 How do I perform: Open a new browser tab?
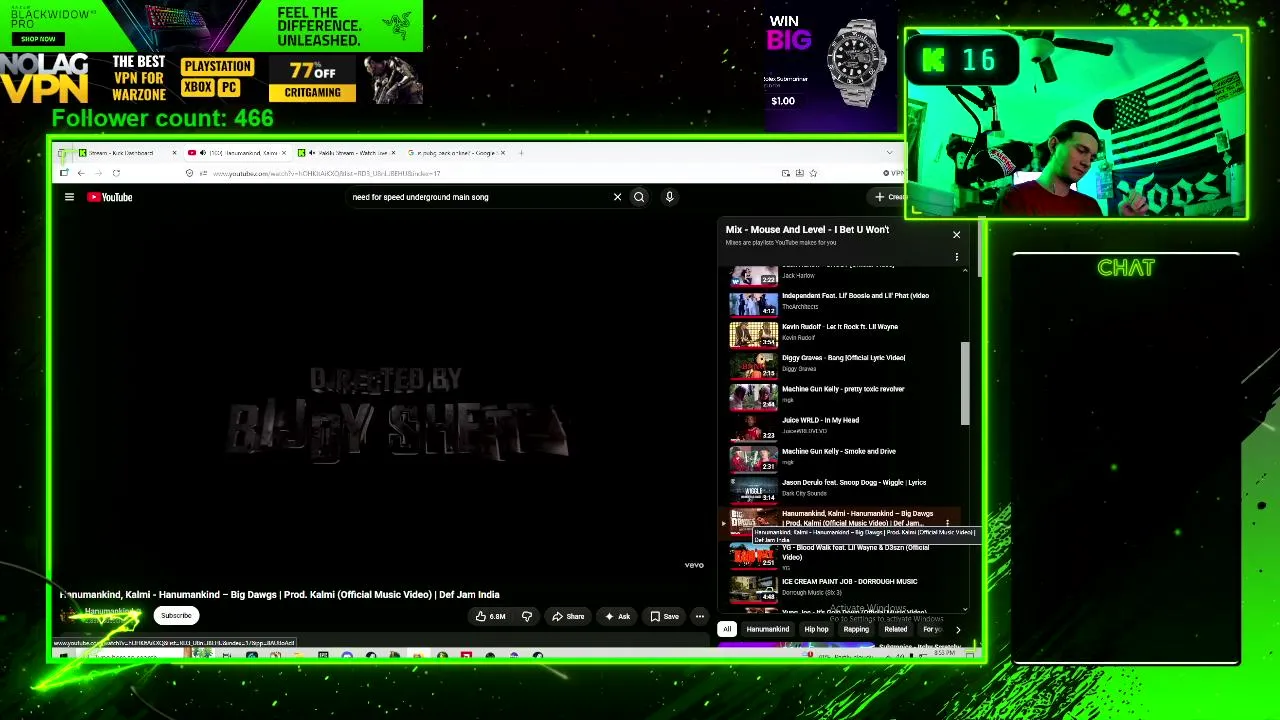(x=521, y=153)
